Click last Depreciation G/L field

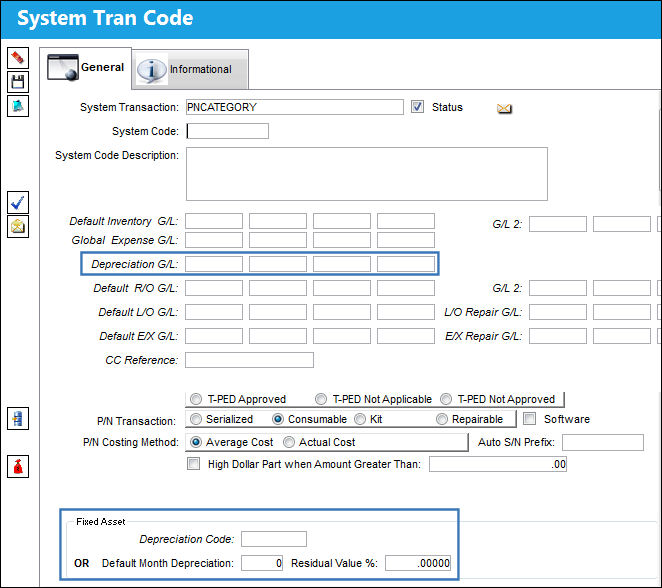coord(406,264)
